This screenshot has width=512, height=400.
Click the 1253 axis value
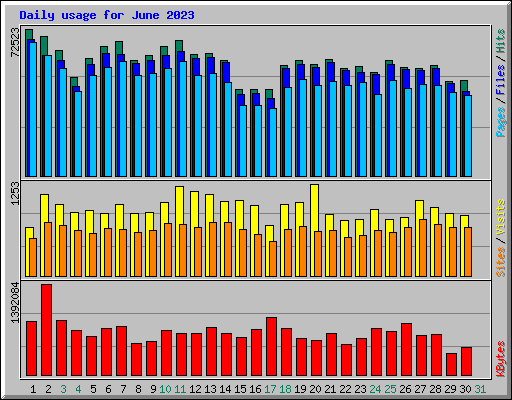tap(15, 193)
